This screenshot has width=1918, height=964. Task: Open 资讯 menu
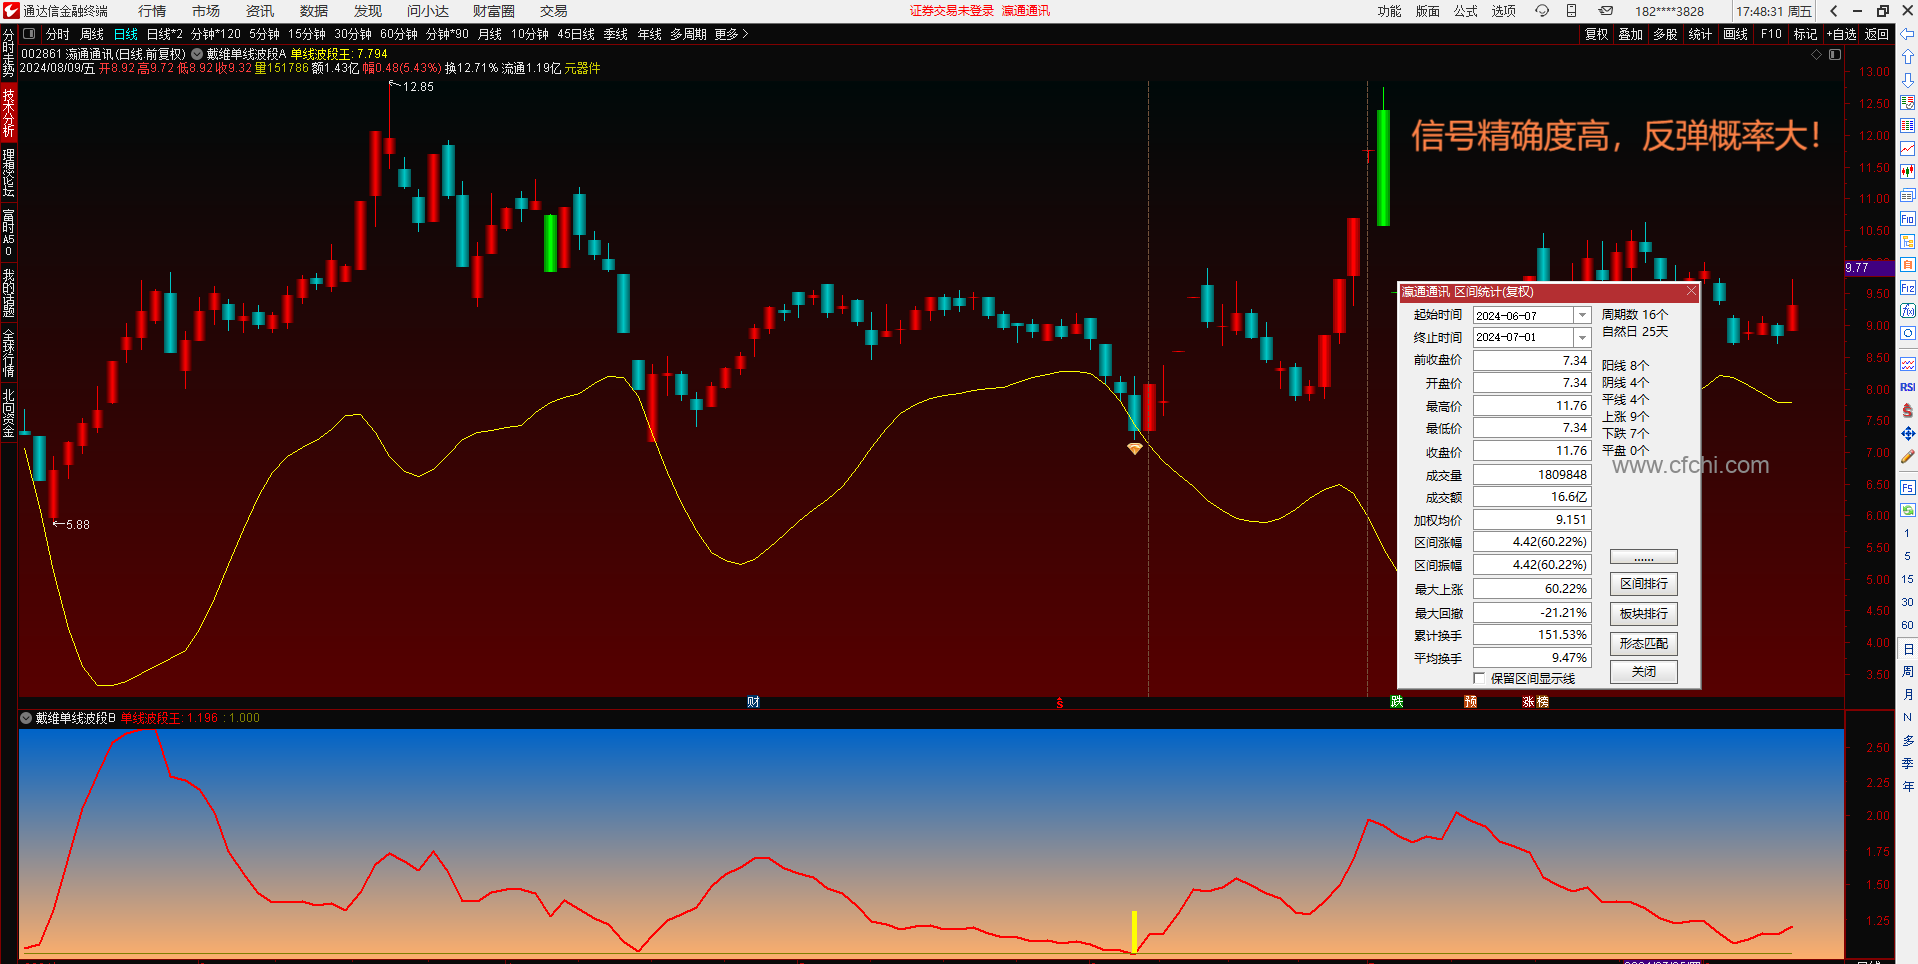click(260, 11)
